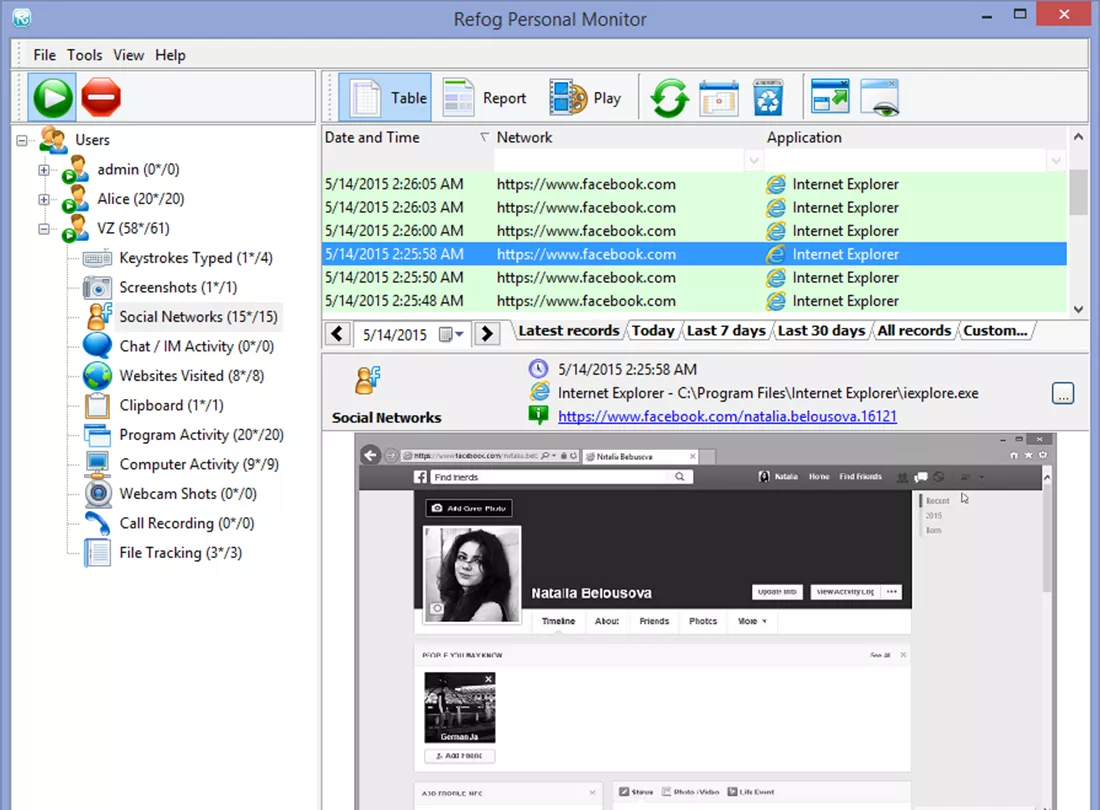Sort by the Network column header
The width and height of the screenshot is (1100, 810).
tap(628, 137)
